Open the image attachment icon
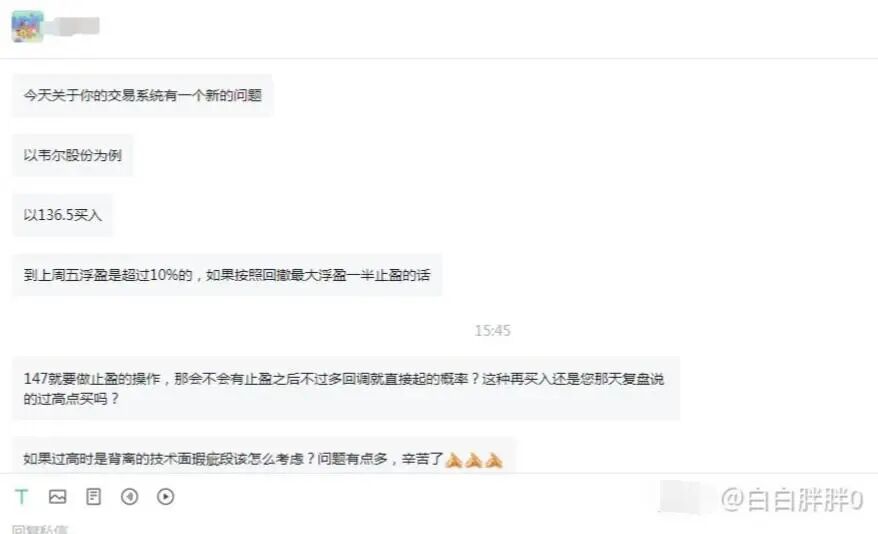The height and width of the screenshot is (534, 878). (x=58, y=496)
